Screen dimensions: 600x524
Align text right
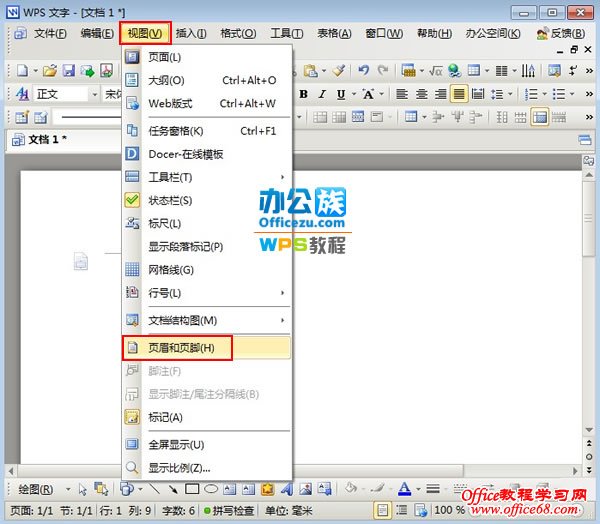[440, 94]
